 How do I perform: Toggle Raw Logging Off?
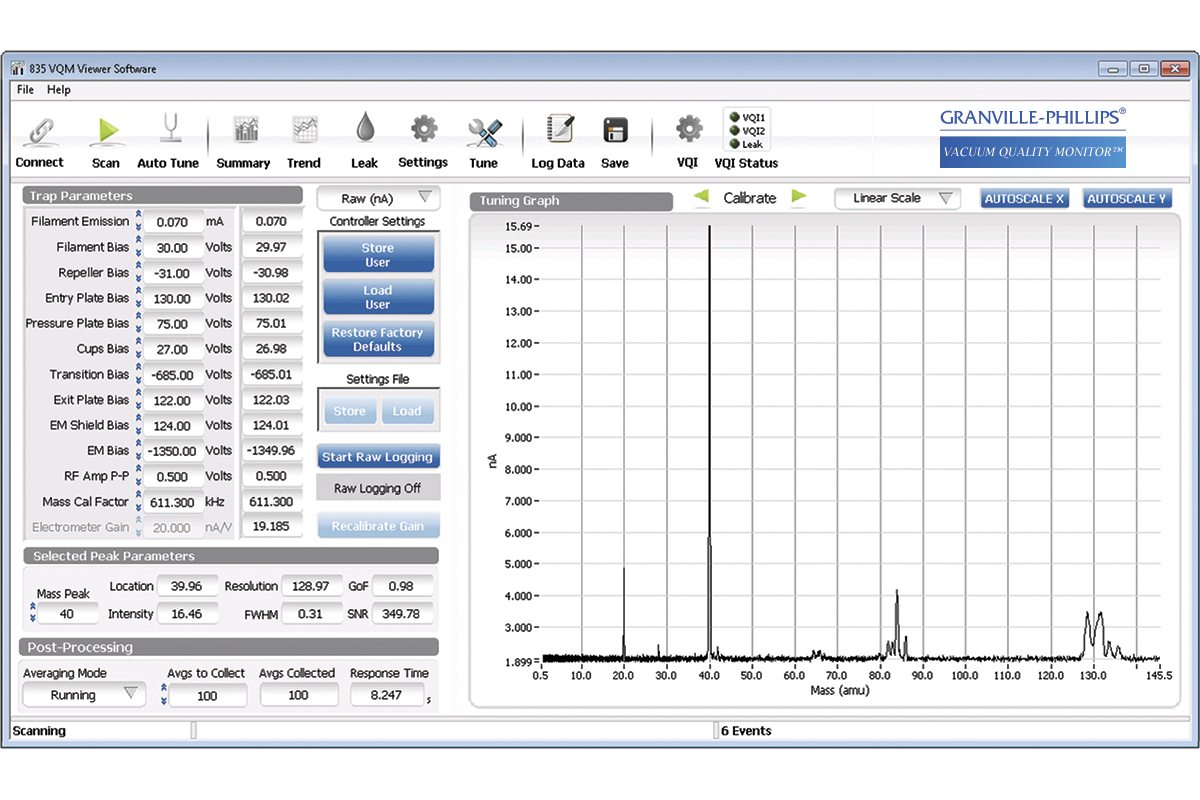[x=378, y=488]
